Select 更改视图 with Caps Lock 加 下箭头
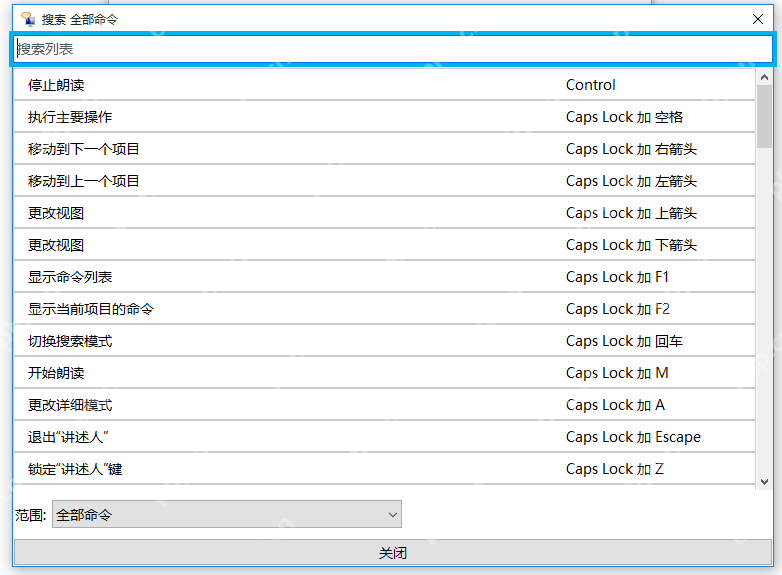The width and height of the screenshot is (782, 575). click(x=384, y=245)
